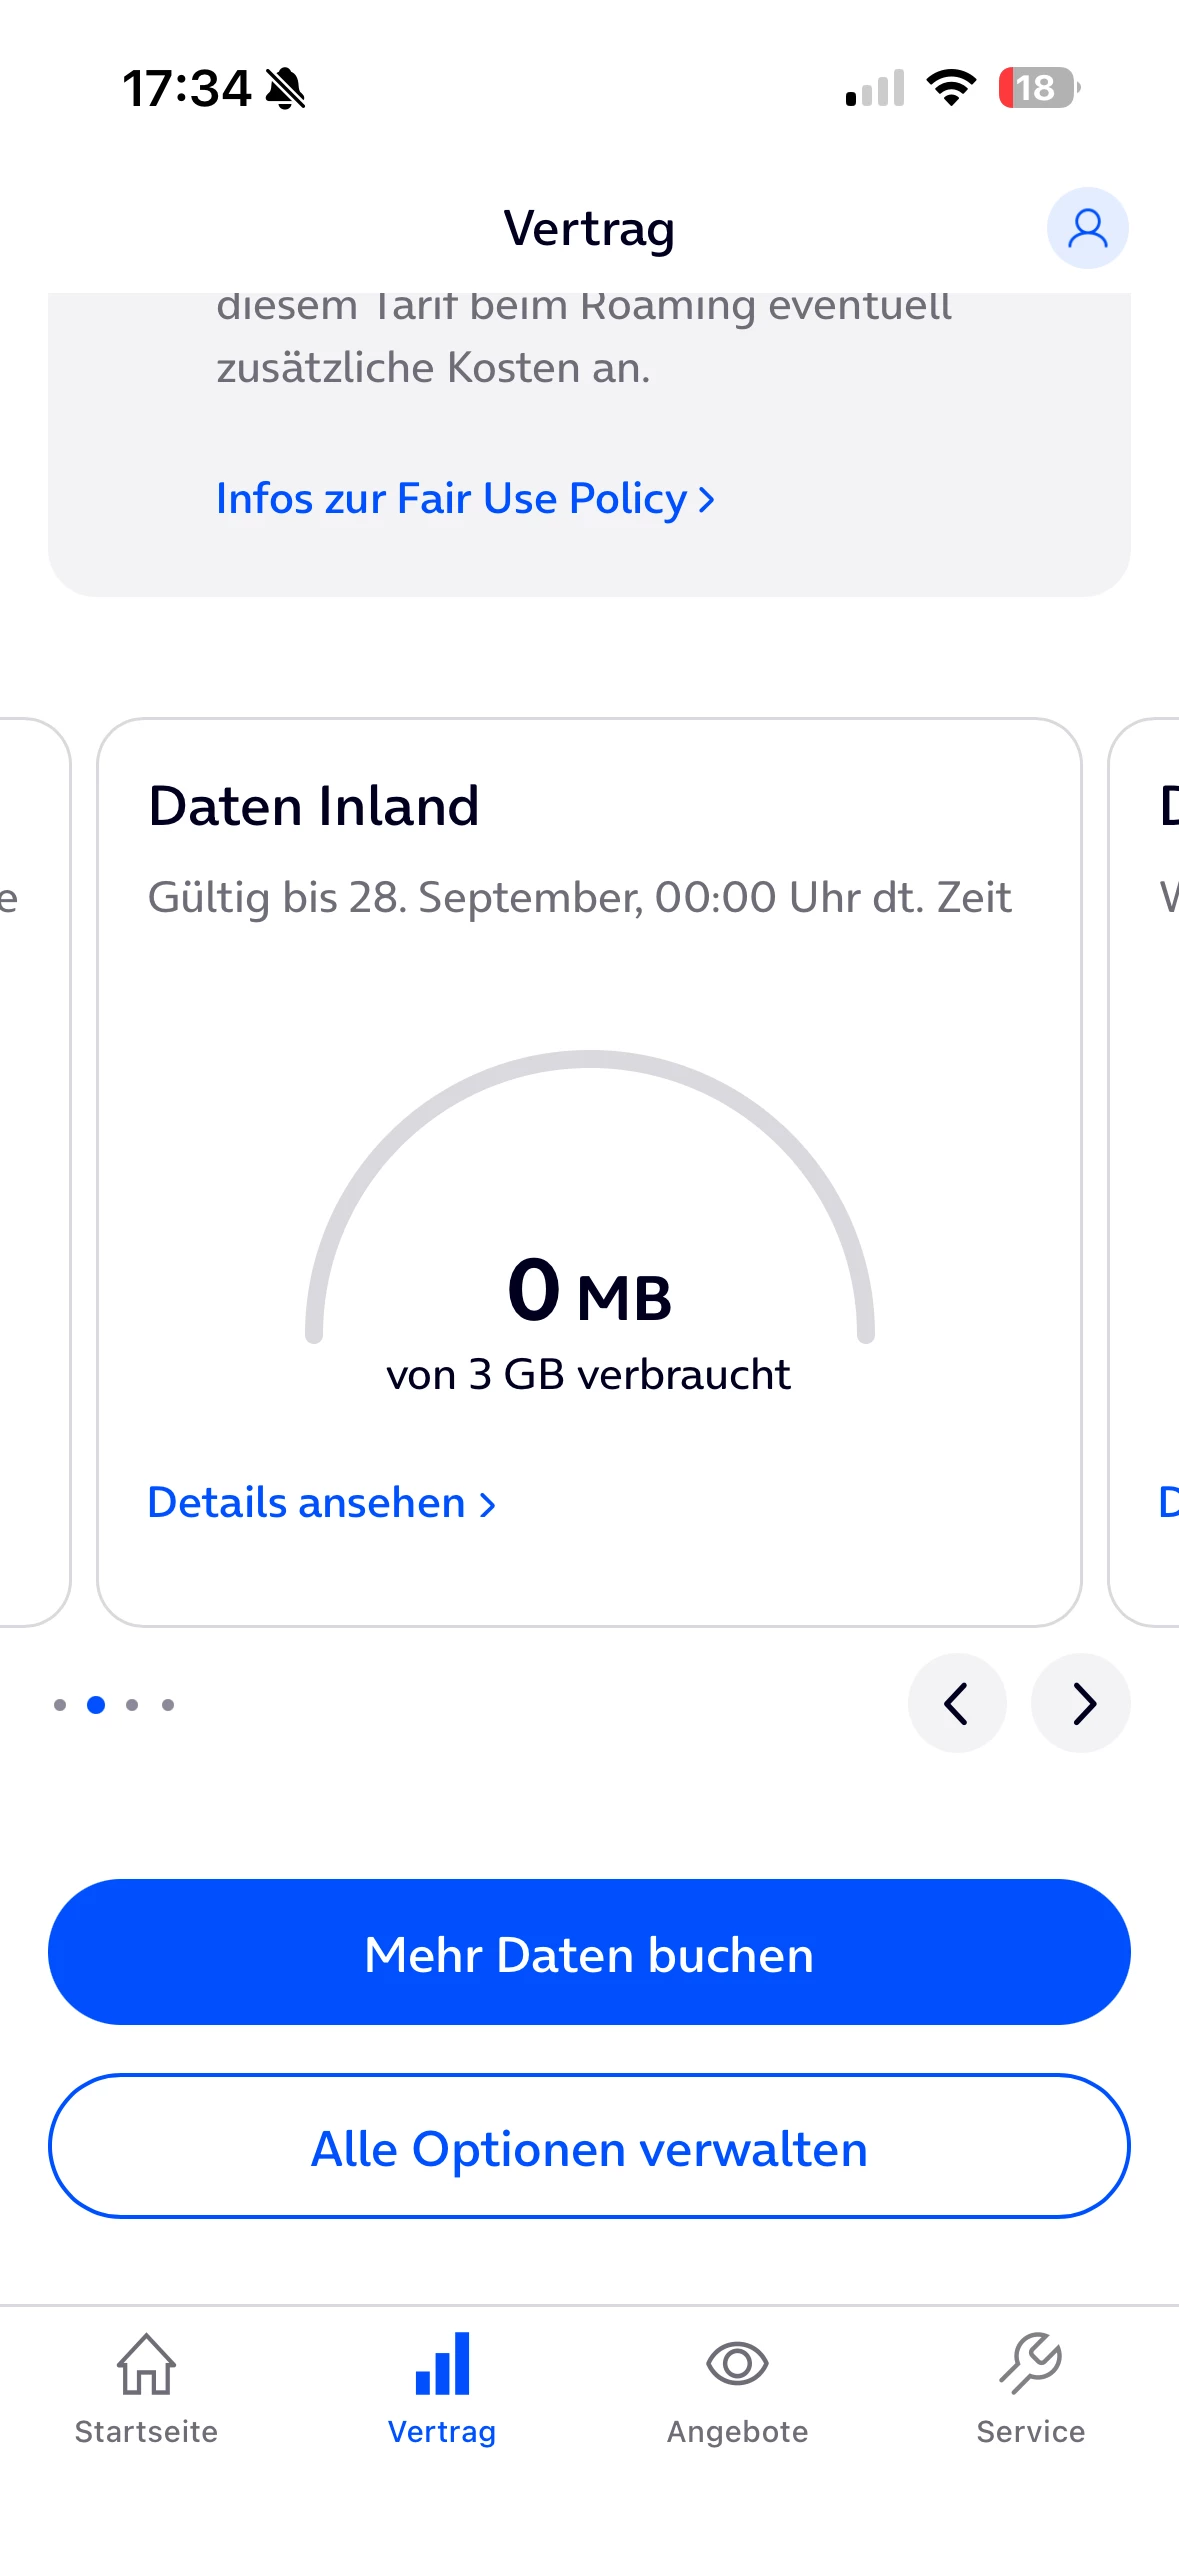
Task: Open the user profile icon
Action: (x=1087, y=228)
